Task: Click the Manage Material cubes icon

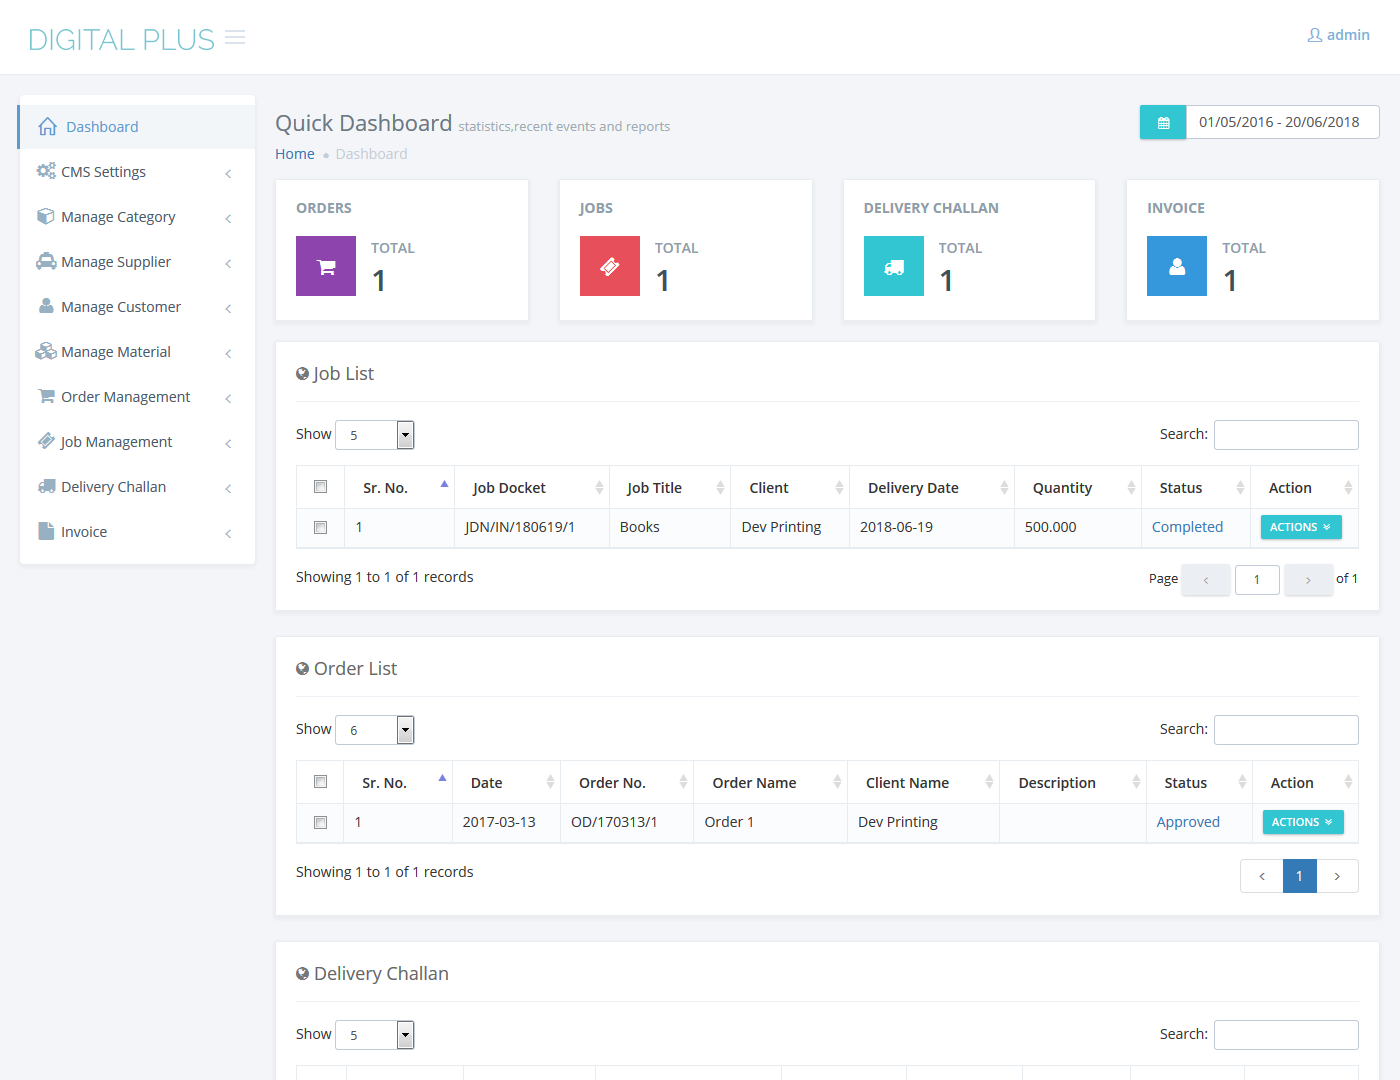Action: click(x=46, y=351)
